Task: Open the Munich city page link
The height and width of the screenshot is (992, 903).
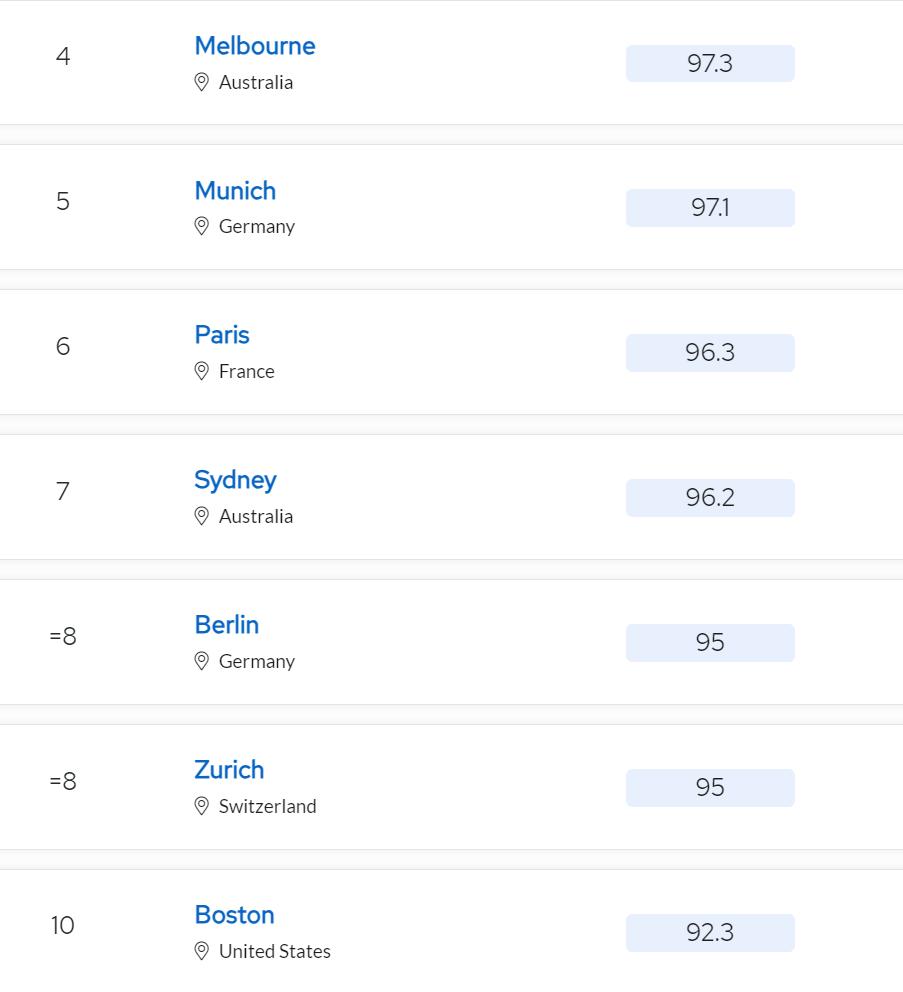Action: [x=235, y=190]
